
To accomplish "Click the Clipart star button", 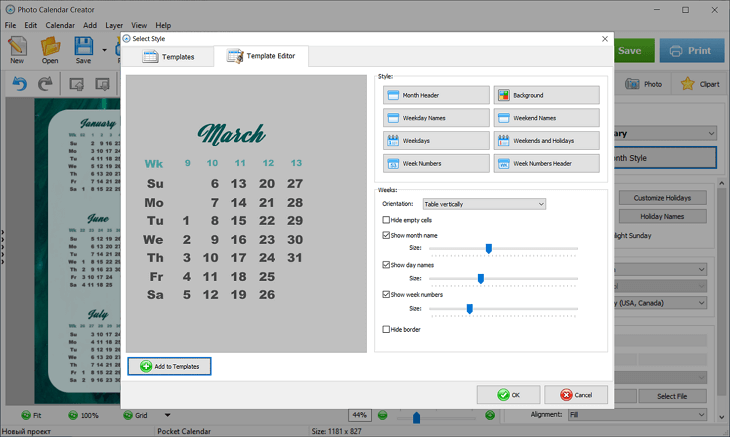I will tap(700, 84).
